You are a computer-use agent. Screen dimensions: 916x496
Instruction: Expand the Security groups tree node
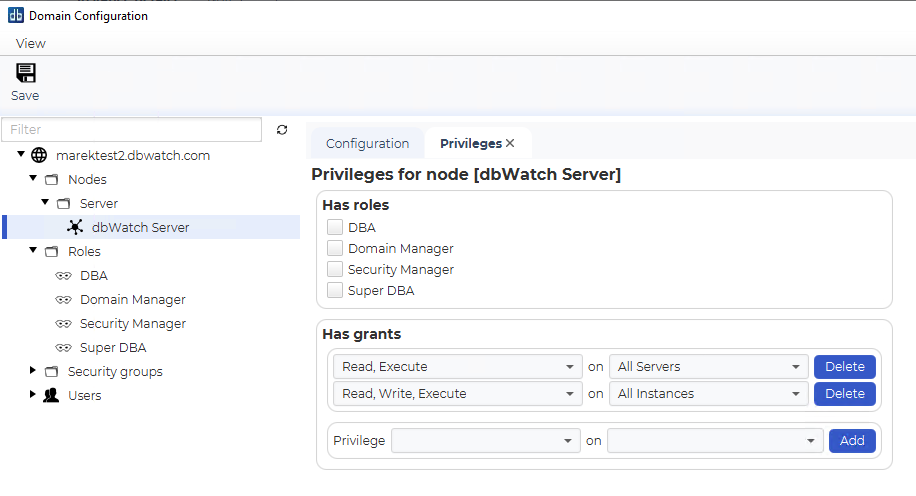coord(33,370)
